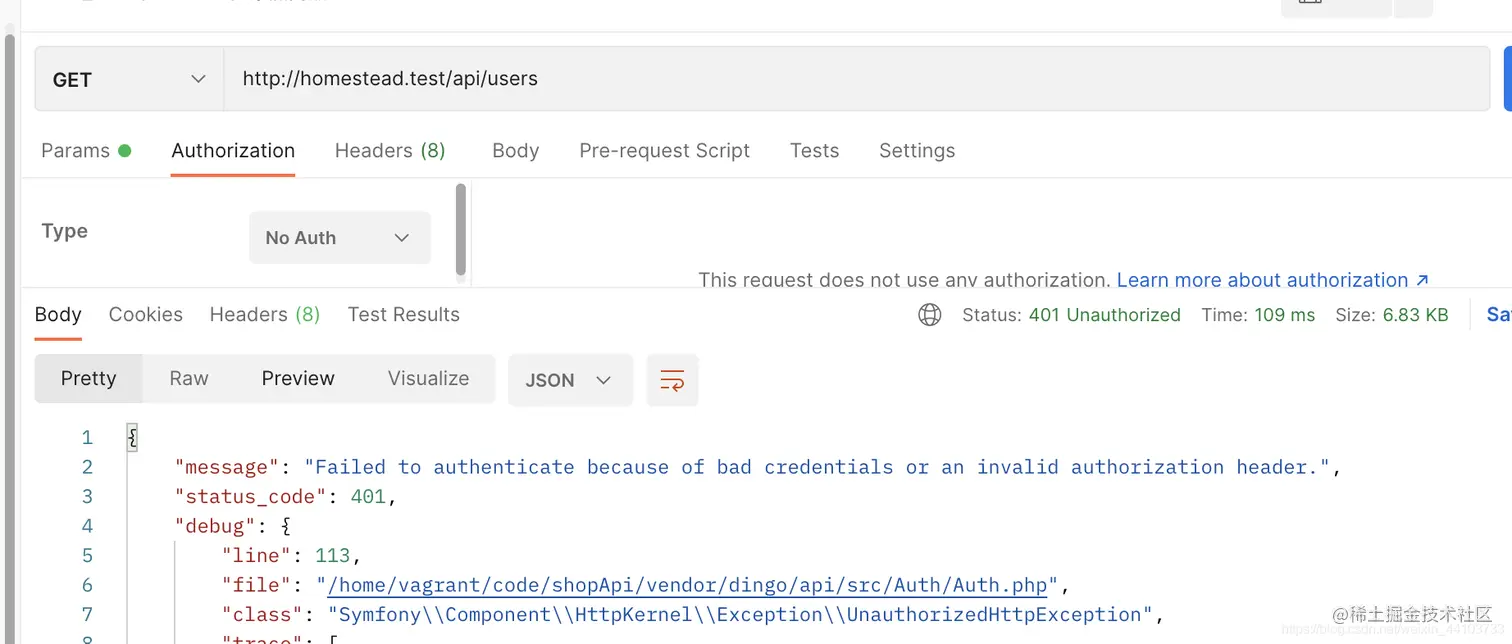The image size is (1512, 644).
Task: Open the Auth.php file path link
Action: 687,585
